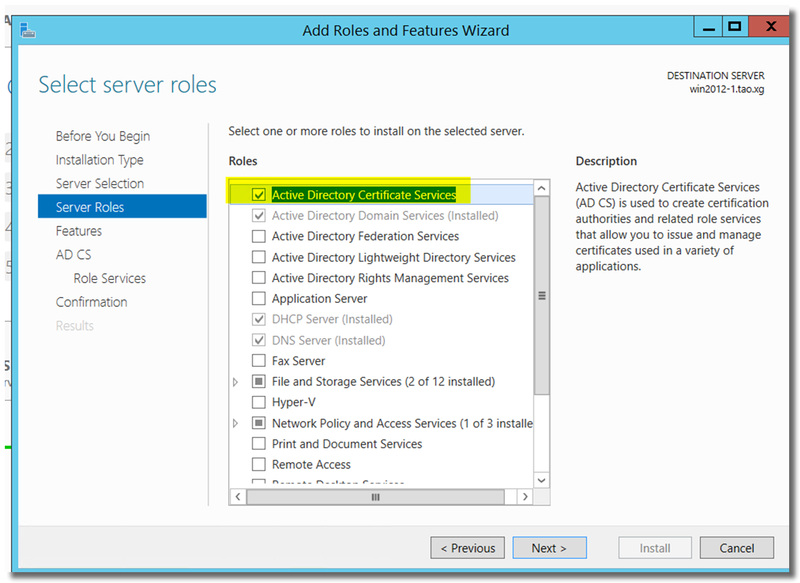
Task: Select the Fax Server role label
Action: 298,361
